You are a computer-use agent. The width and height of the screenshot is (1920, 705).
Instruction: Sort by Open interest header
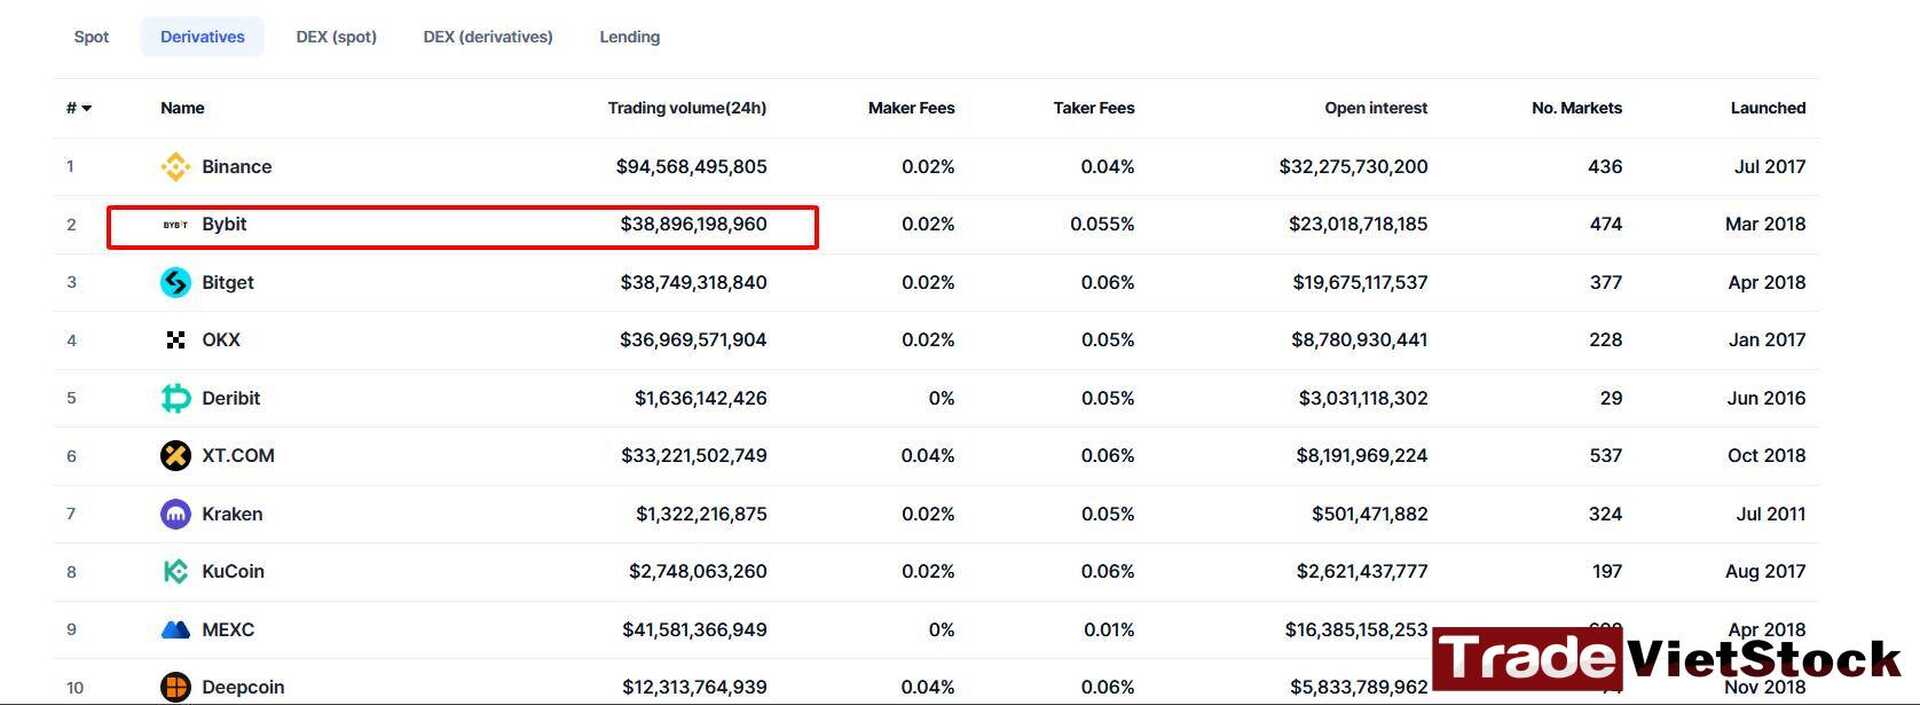(1376, 108)
